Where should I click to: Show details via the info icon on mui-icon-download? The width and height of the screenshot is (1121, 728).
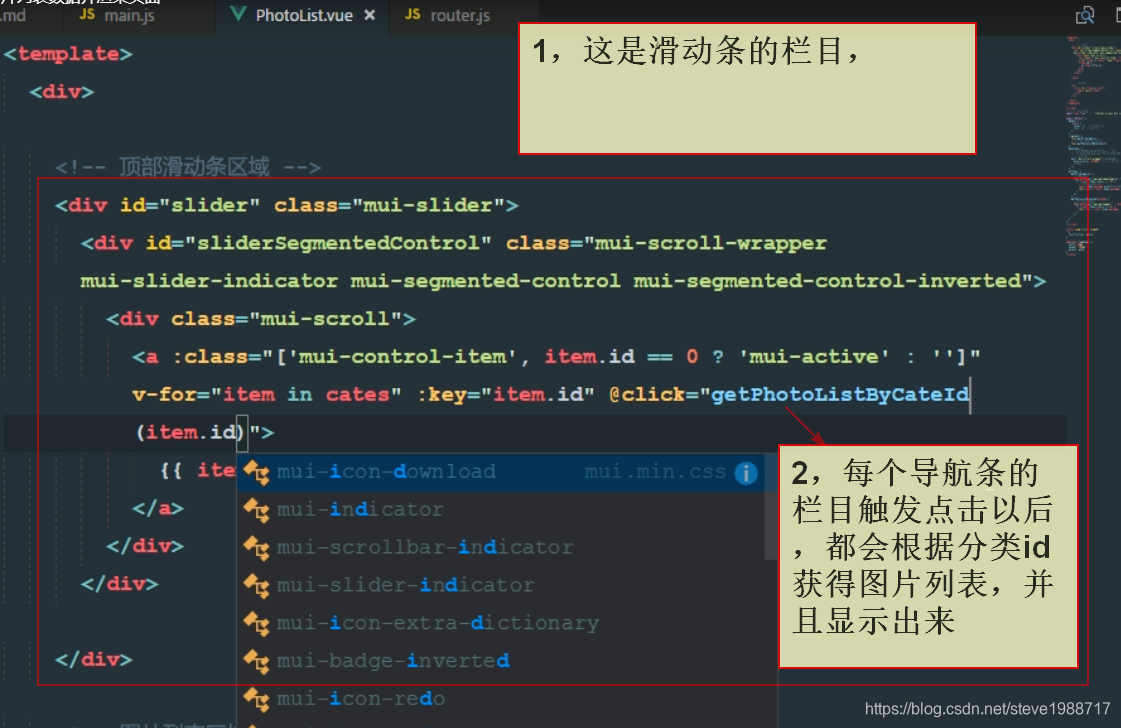click(746, 473)
